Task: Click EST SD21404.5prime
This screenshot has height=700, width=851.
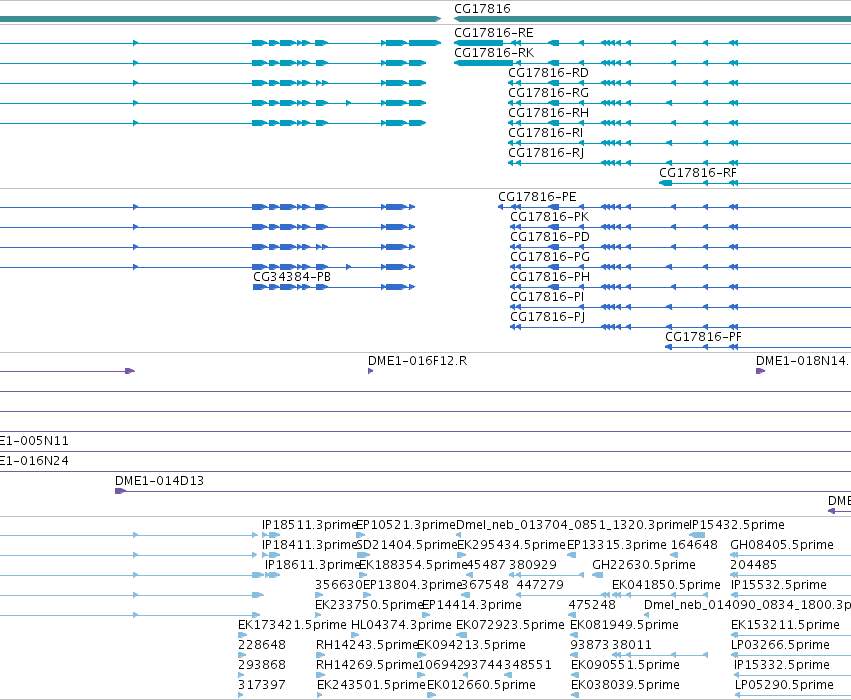Action: pos(407,545)
